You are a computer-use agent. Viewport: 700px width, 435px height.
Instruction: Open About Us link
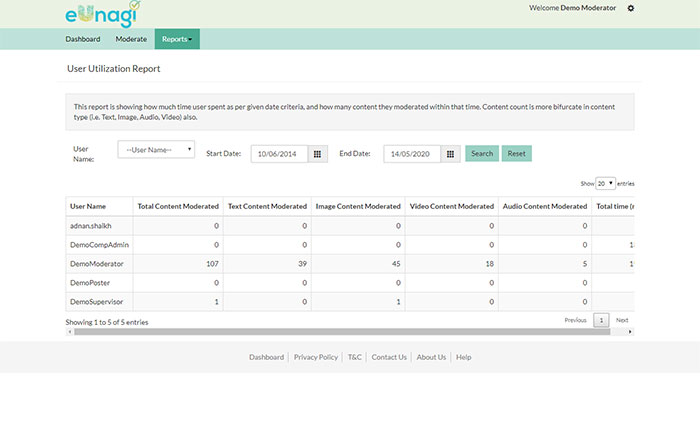click(431, 357)
